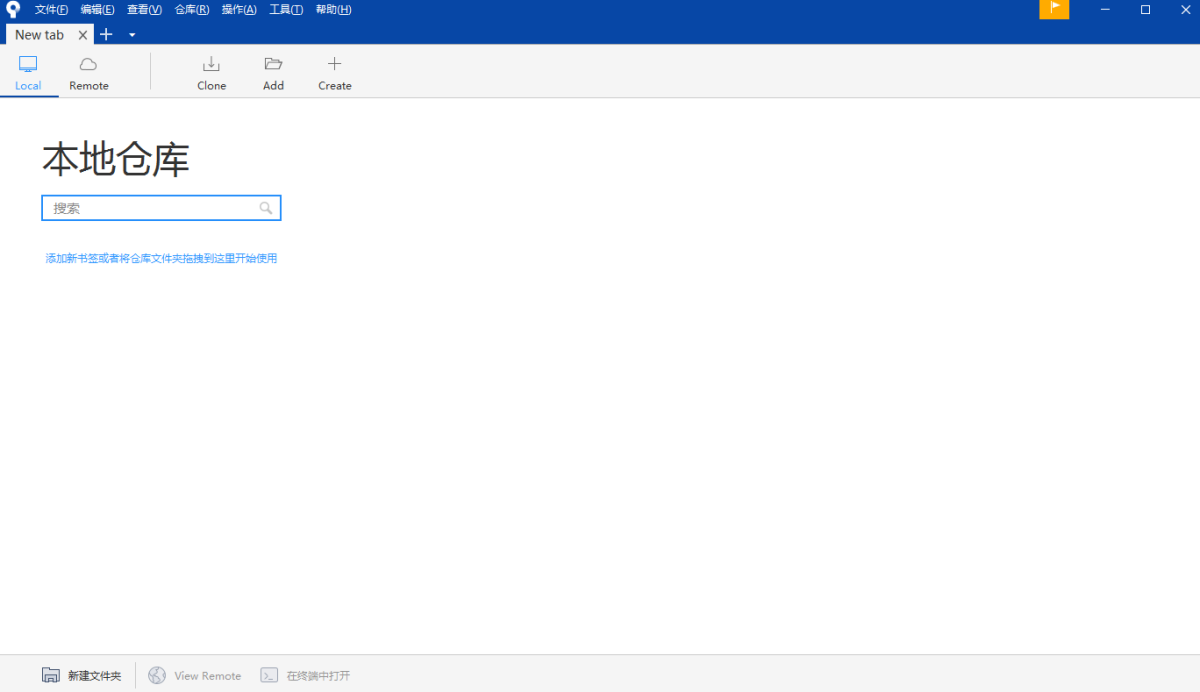Select the New tab

pos(38,34)
